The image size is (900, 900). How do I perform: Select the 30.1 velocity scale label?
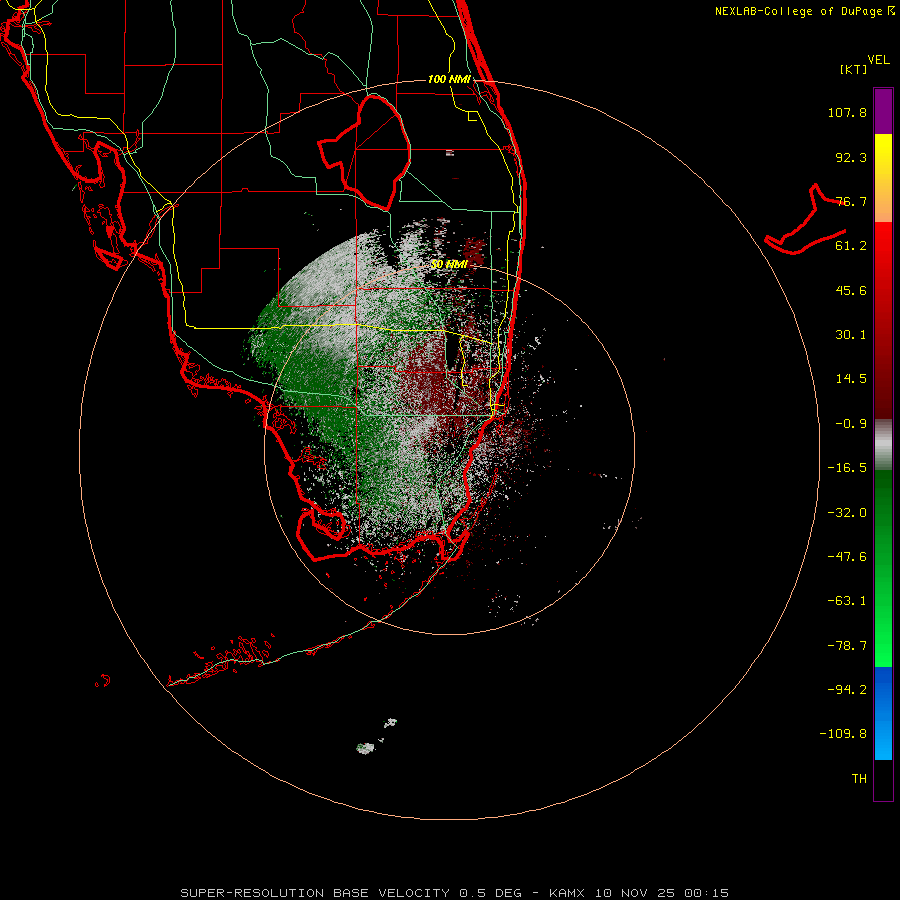point(851,335)
